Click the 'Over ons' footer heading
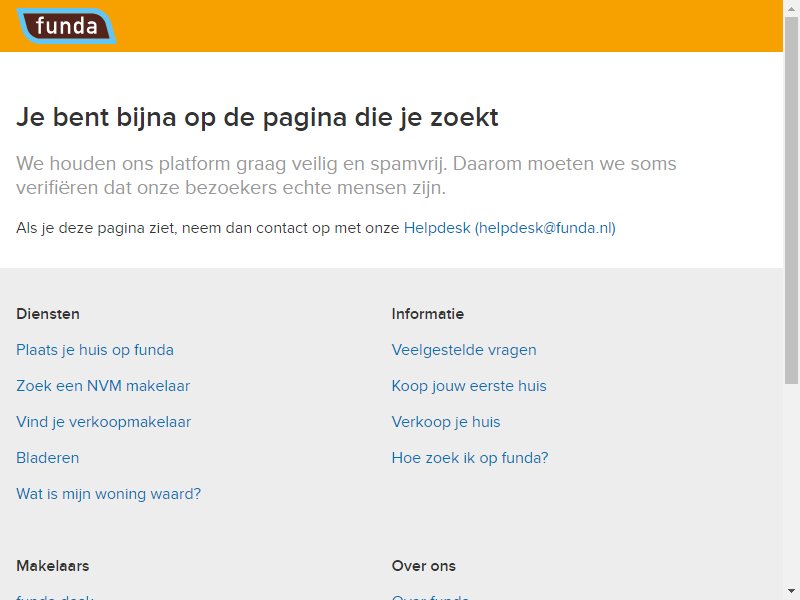 (x=423, y=566)
